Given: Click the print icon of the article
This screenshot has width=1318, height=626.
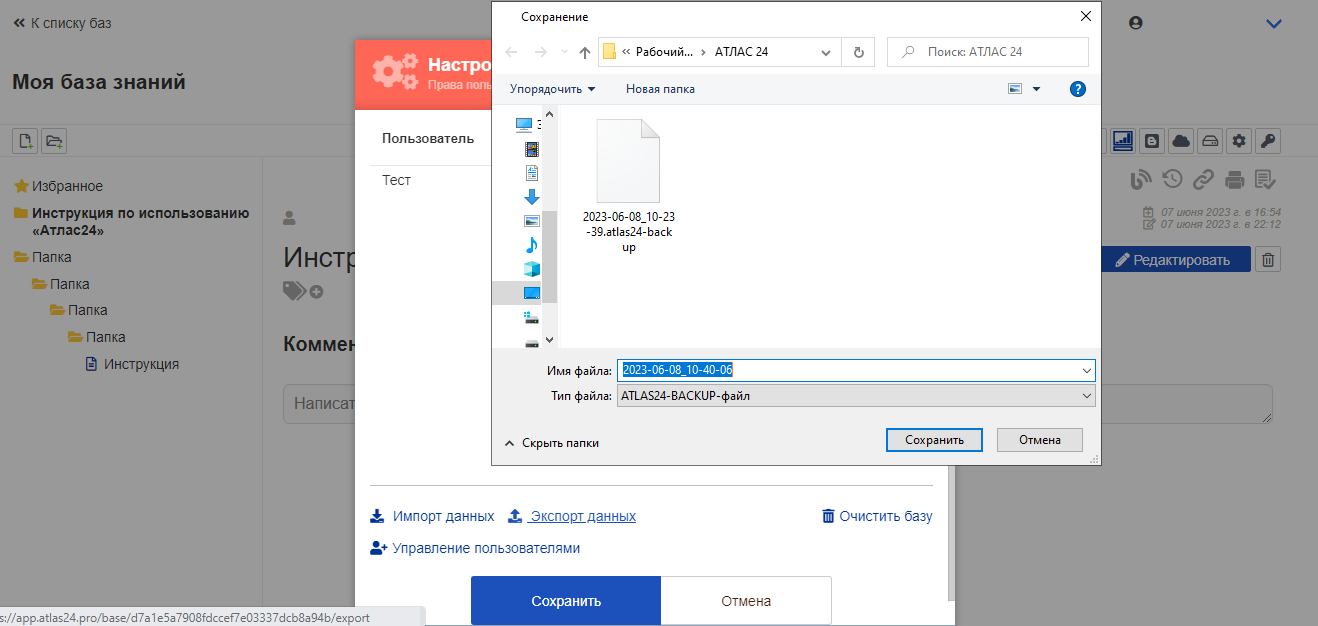Looking at the screenshot, I should [x=1235, y=180].
